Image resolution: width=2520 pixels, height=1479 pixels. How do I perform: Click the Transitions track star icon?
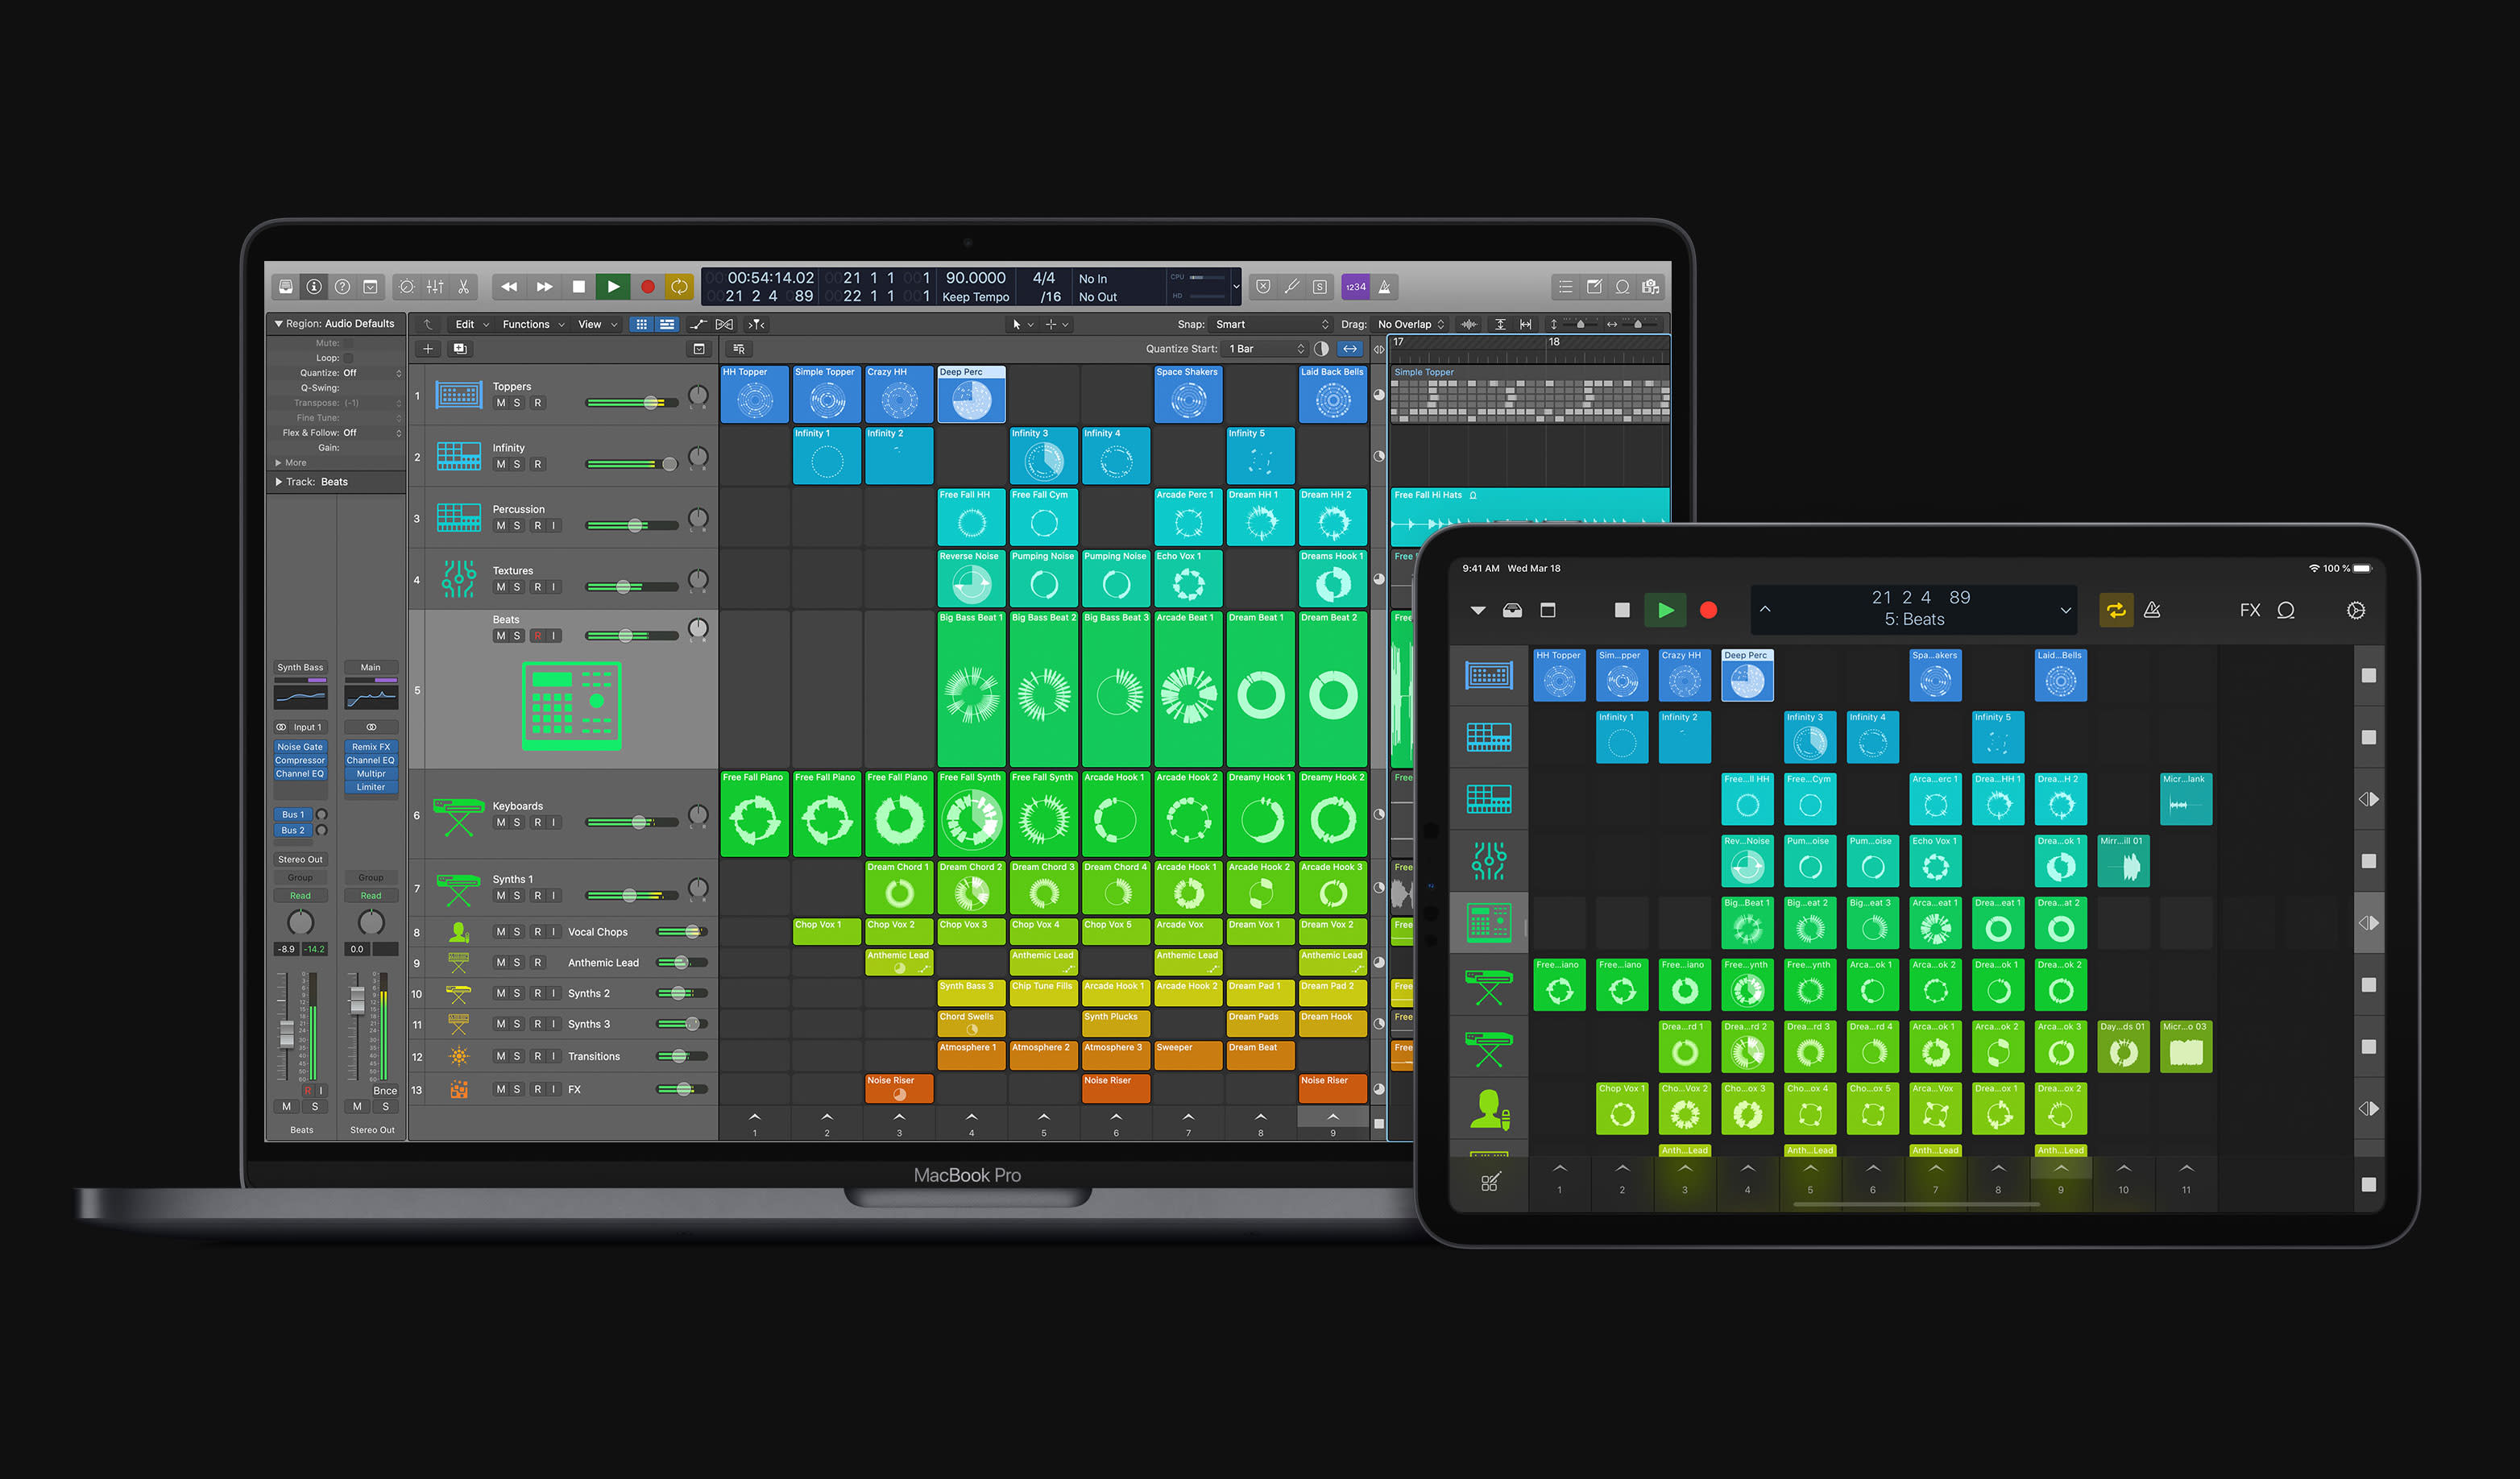click(463, 1054)
